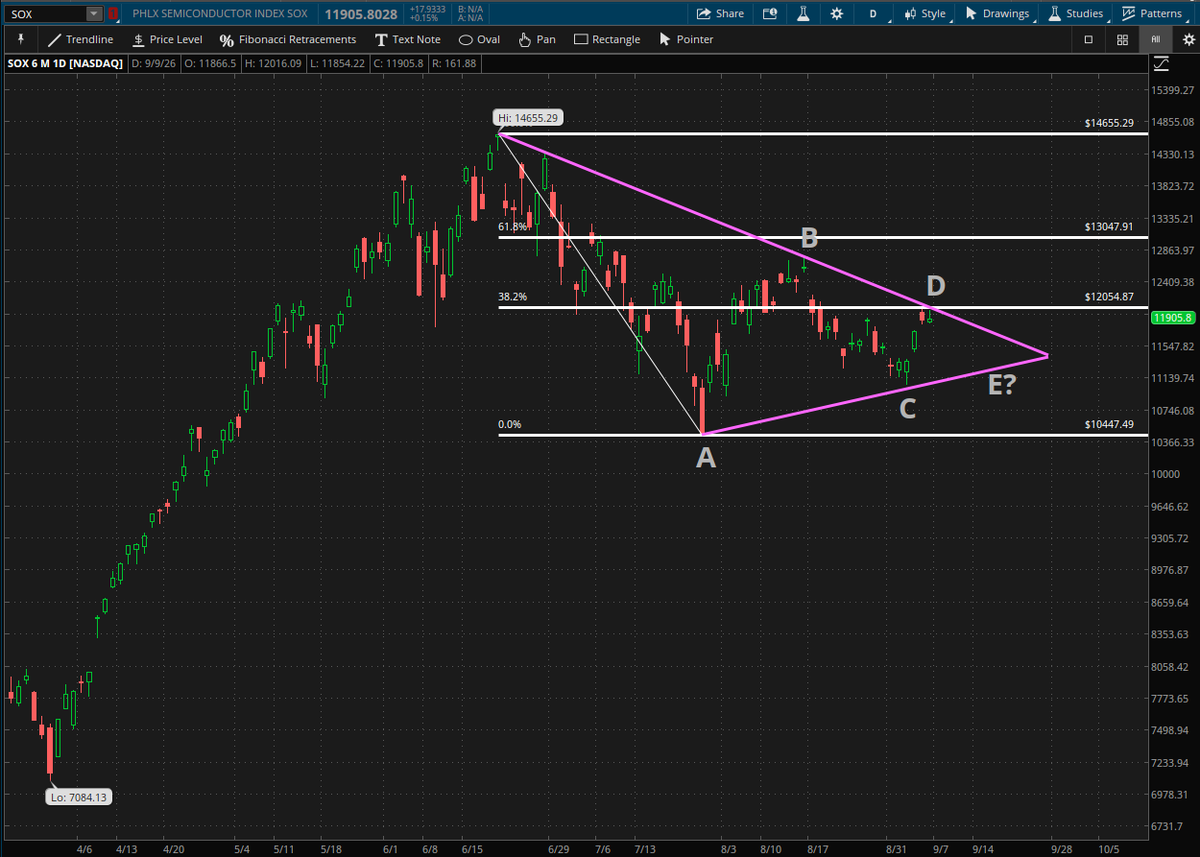Open drawing toolbar settings gear
The image size is (1200, 857).
click(x=1187, y=40)
